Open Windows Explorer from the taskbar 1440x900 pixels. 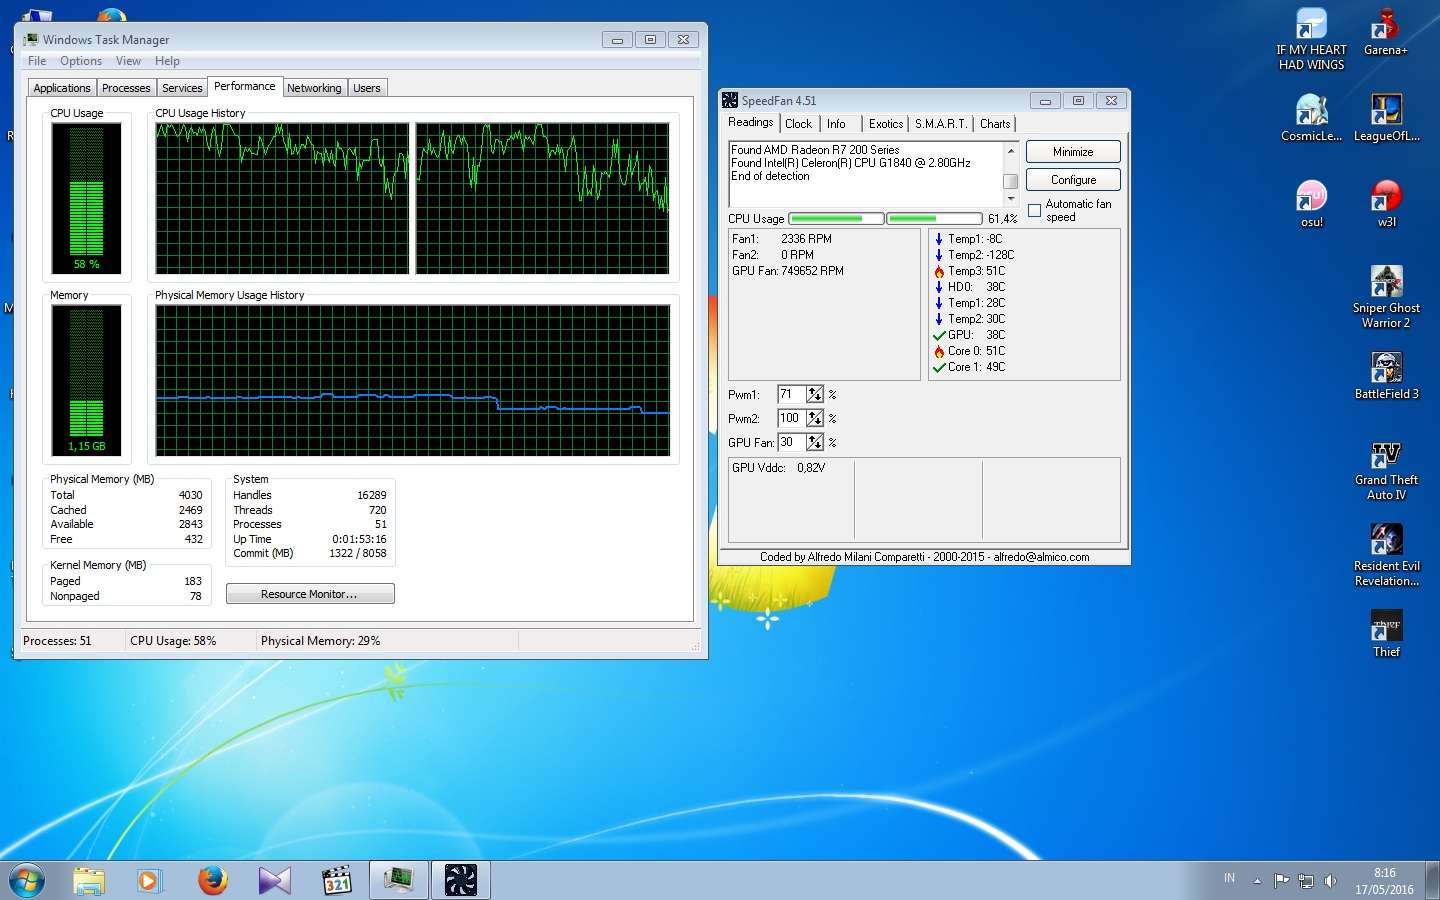click(89, 880)
